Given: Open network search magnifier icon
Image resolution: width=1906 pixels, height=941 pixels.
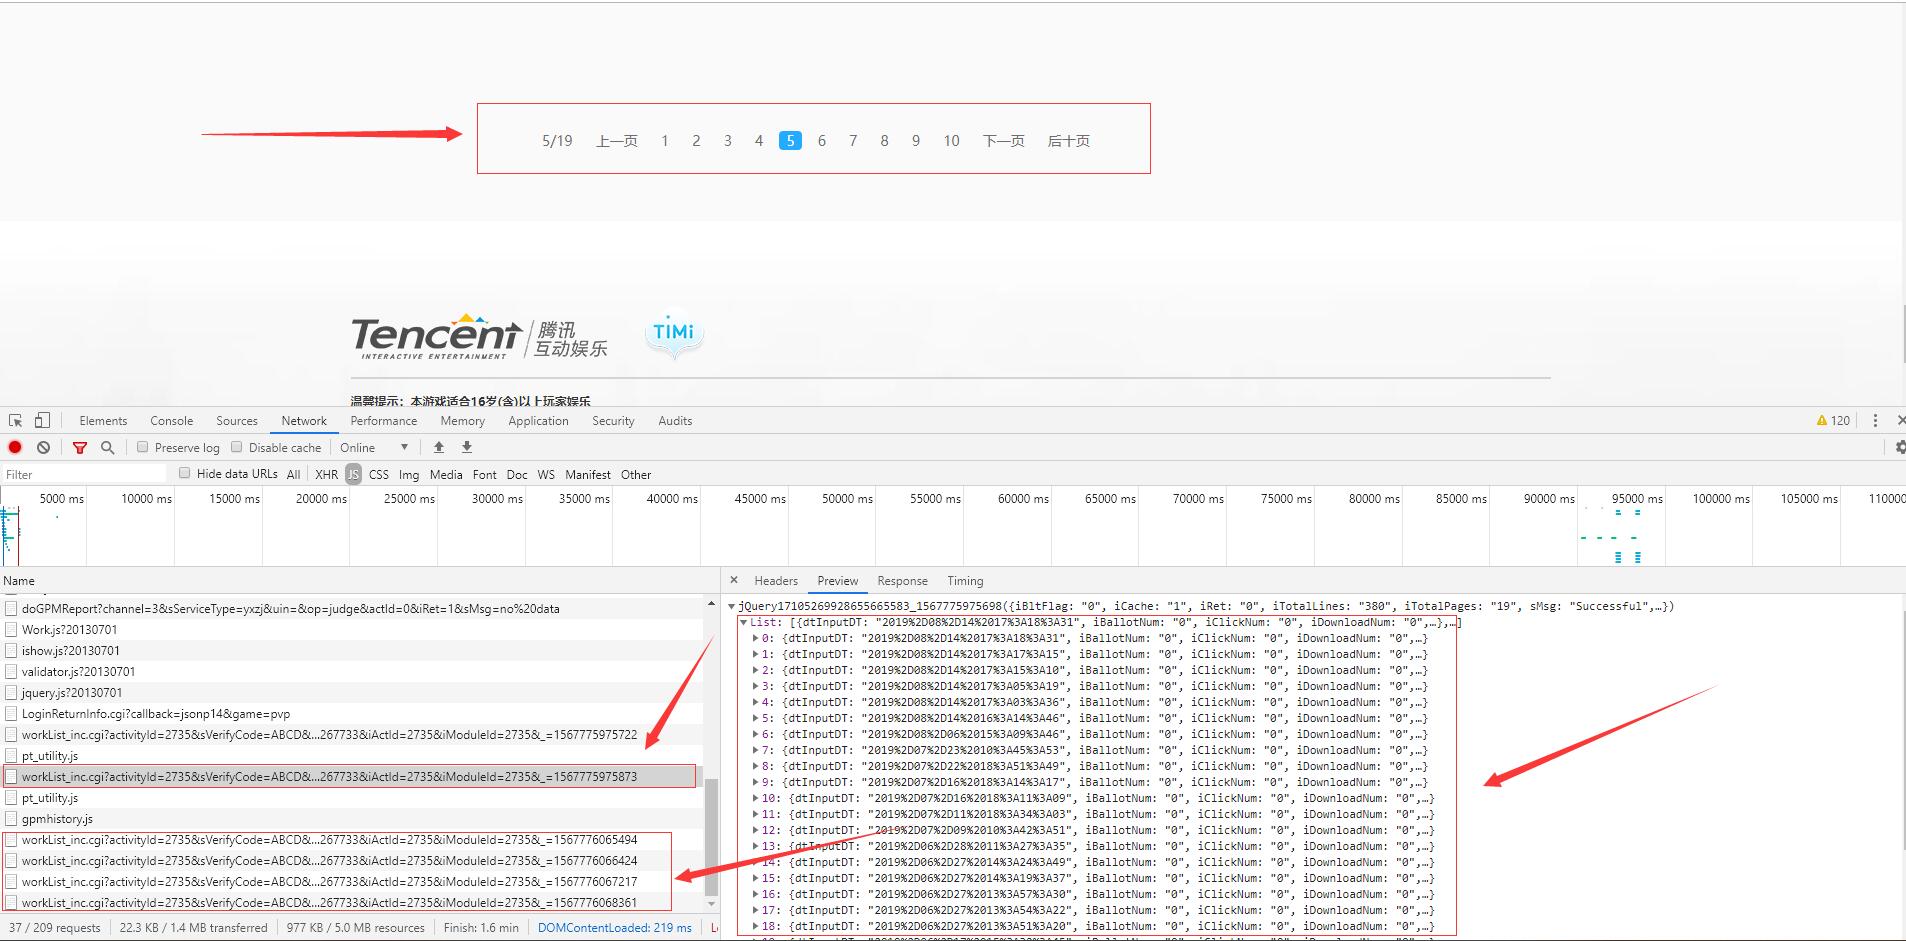Looking at the screenshot, I should tap(107, 448).
